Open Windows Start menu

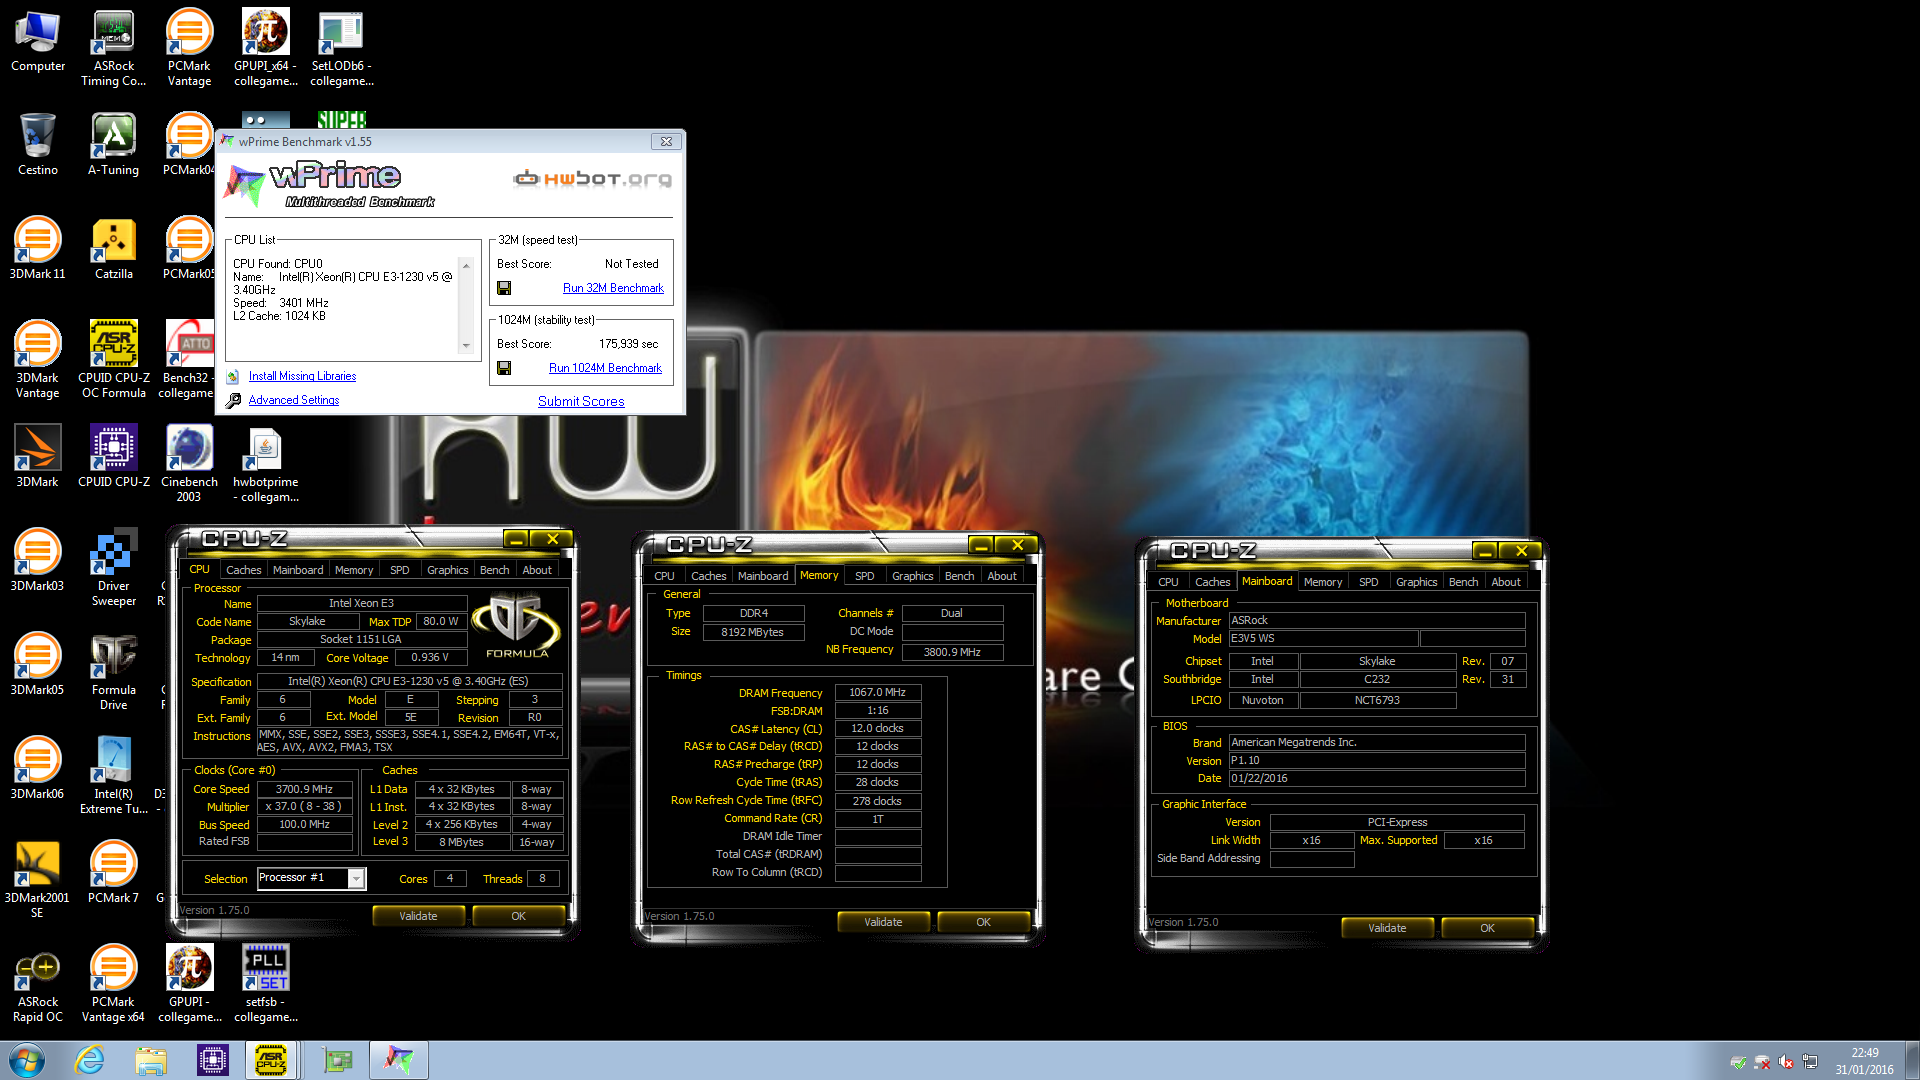pyautogui.click(x=27, y=1060)
